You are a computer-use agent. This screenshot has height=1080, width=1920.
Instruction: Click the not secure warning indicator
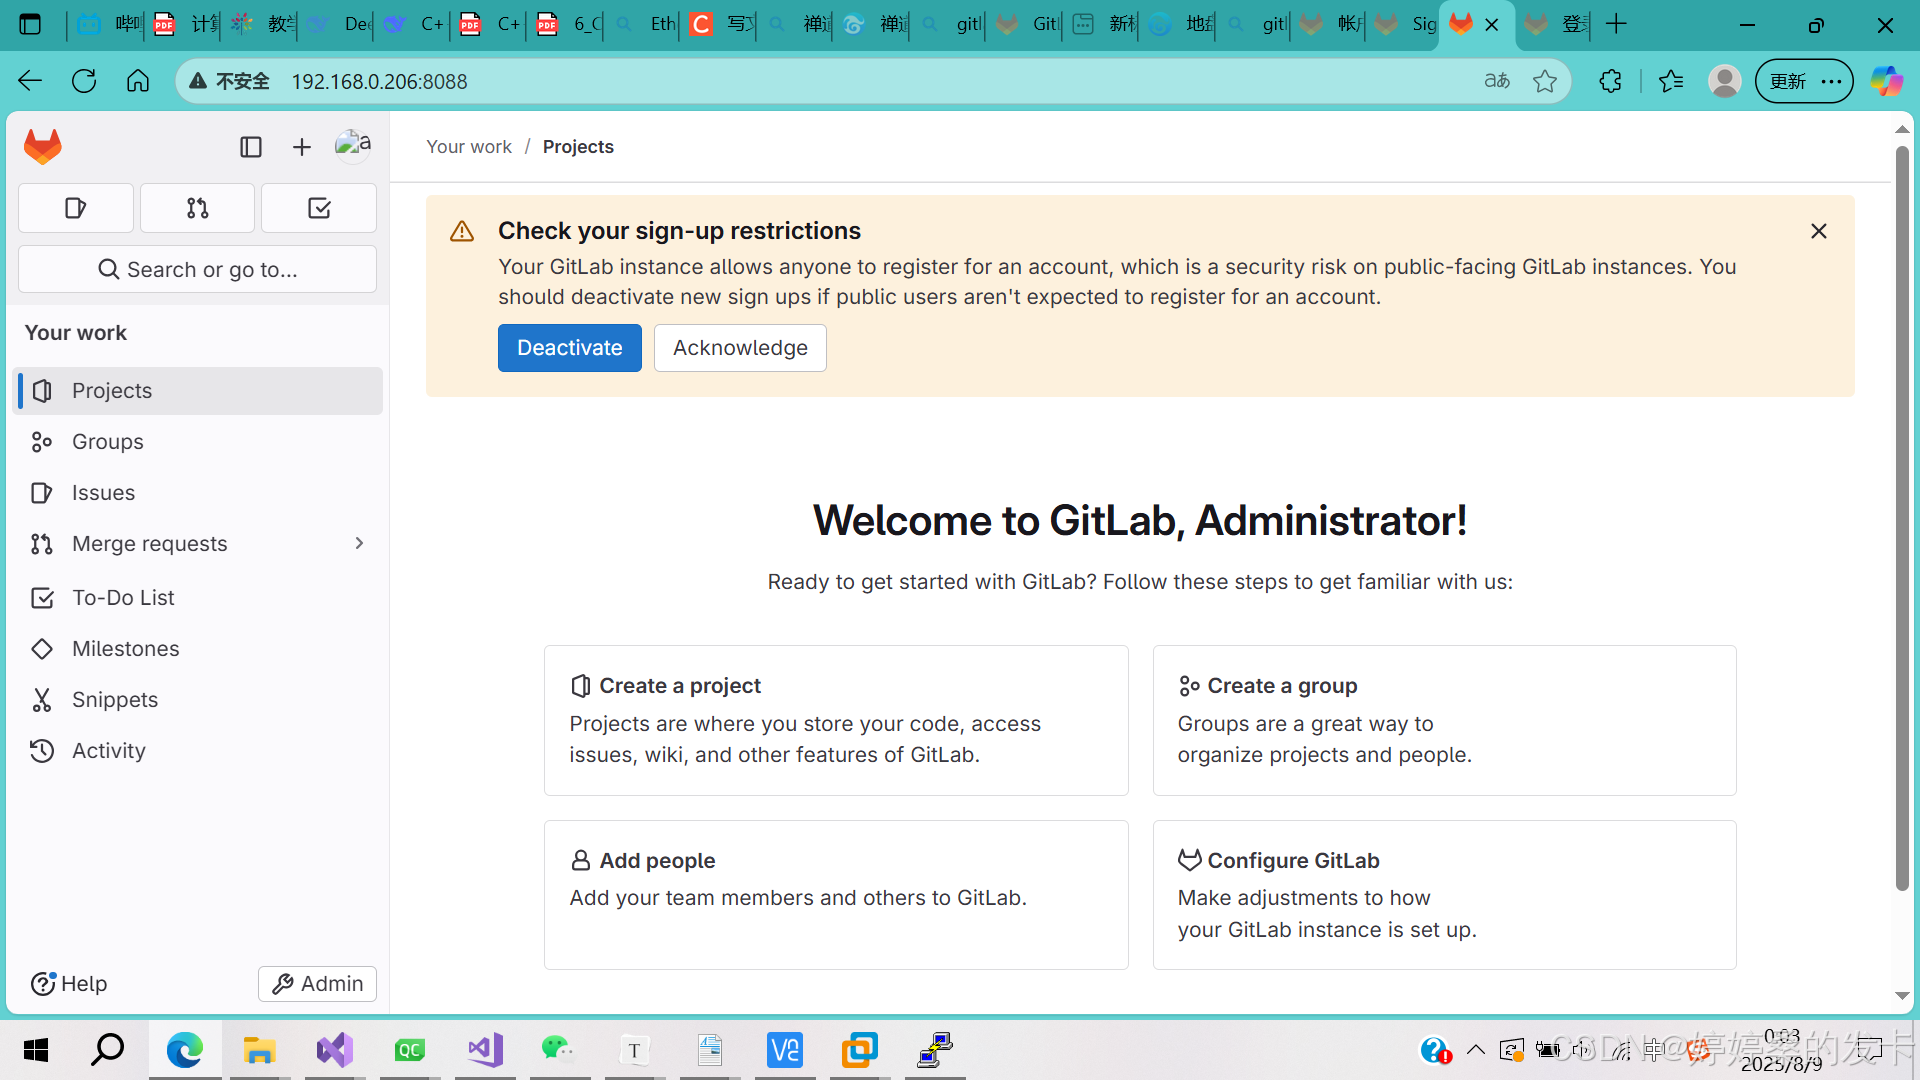230,81
